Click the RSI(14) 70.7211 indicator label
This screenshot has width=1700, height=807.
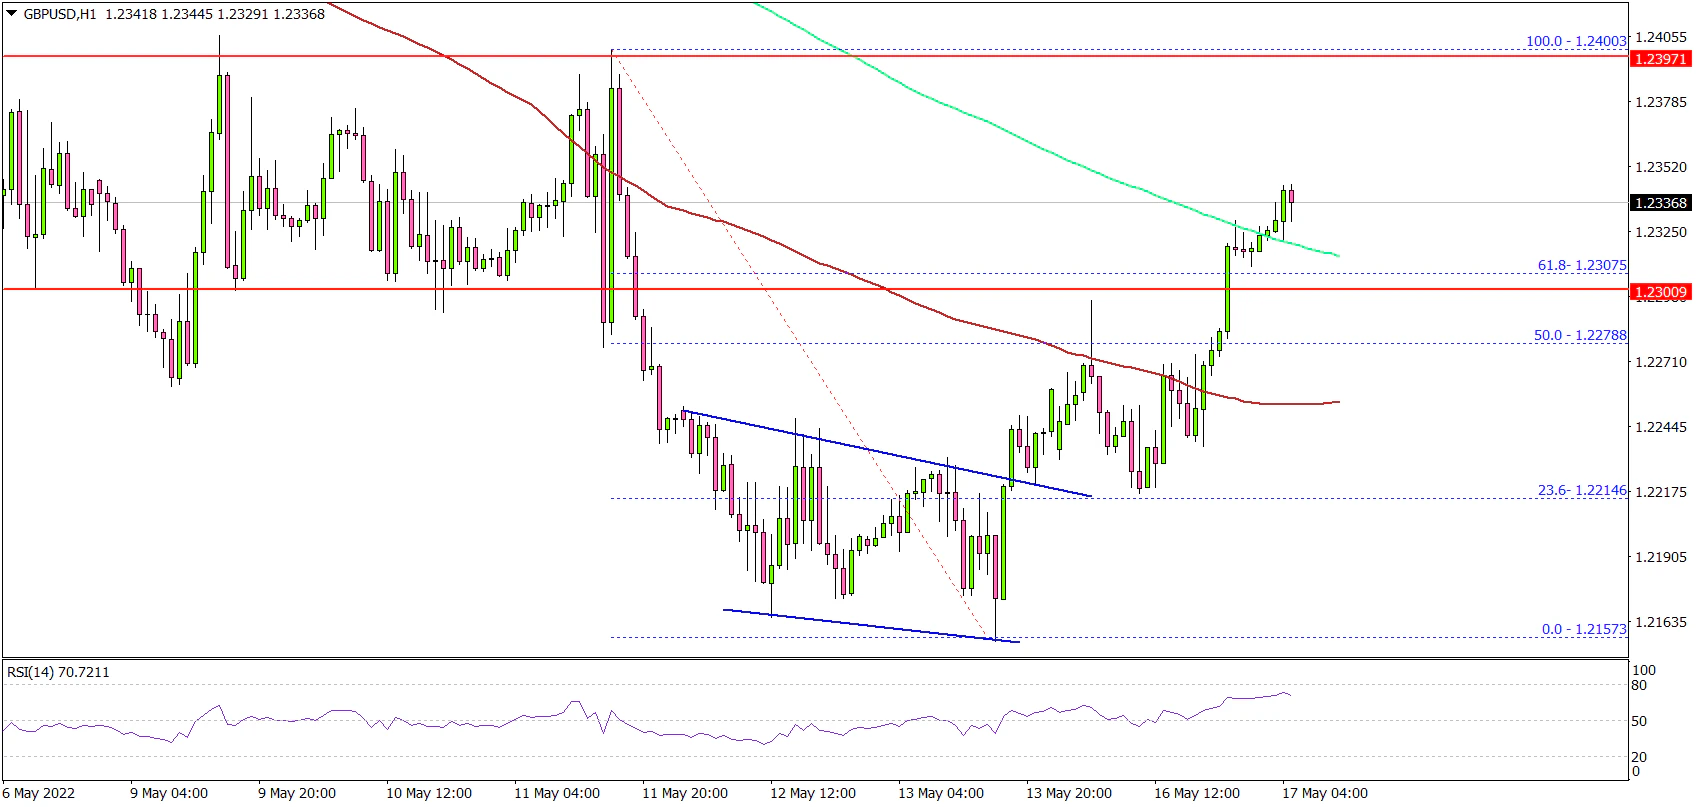coord(58,672)
